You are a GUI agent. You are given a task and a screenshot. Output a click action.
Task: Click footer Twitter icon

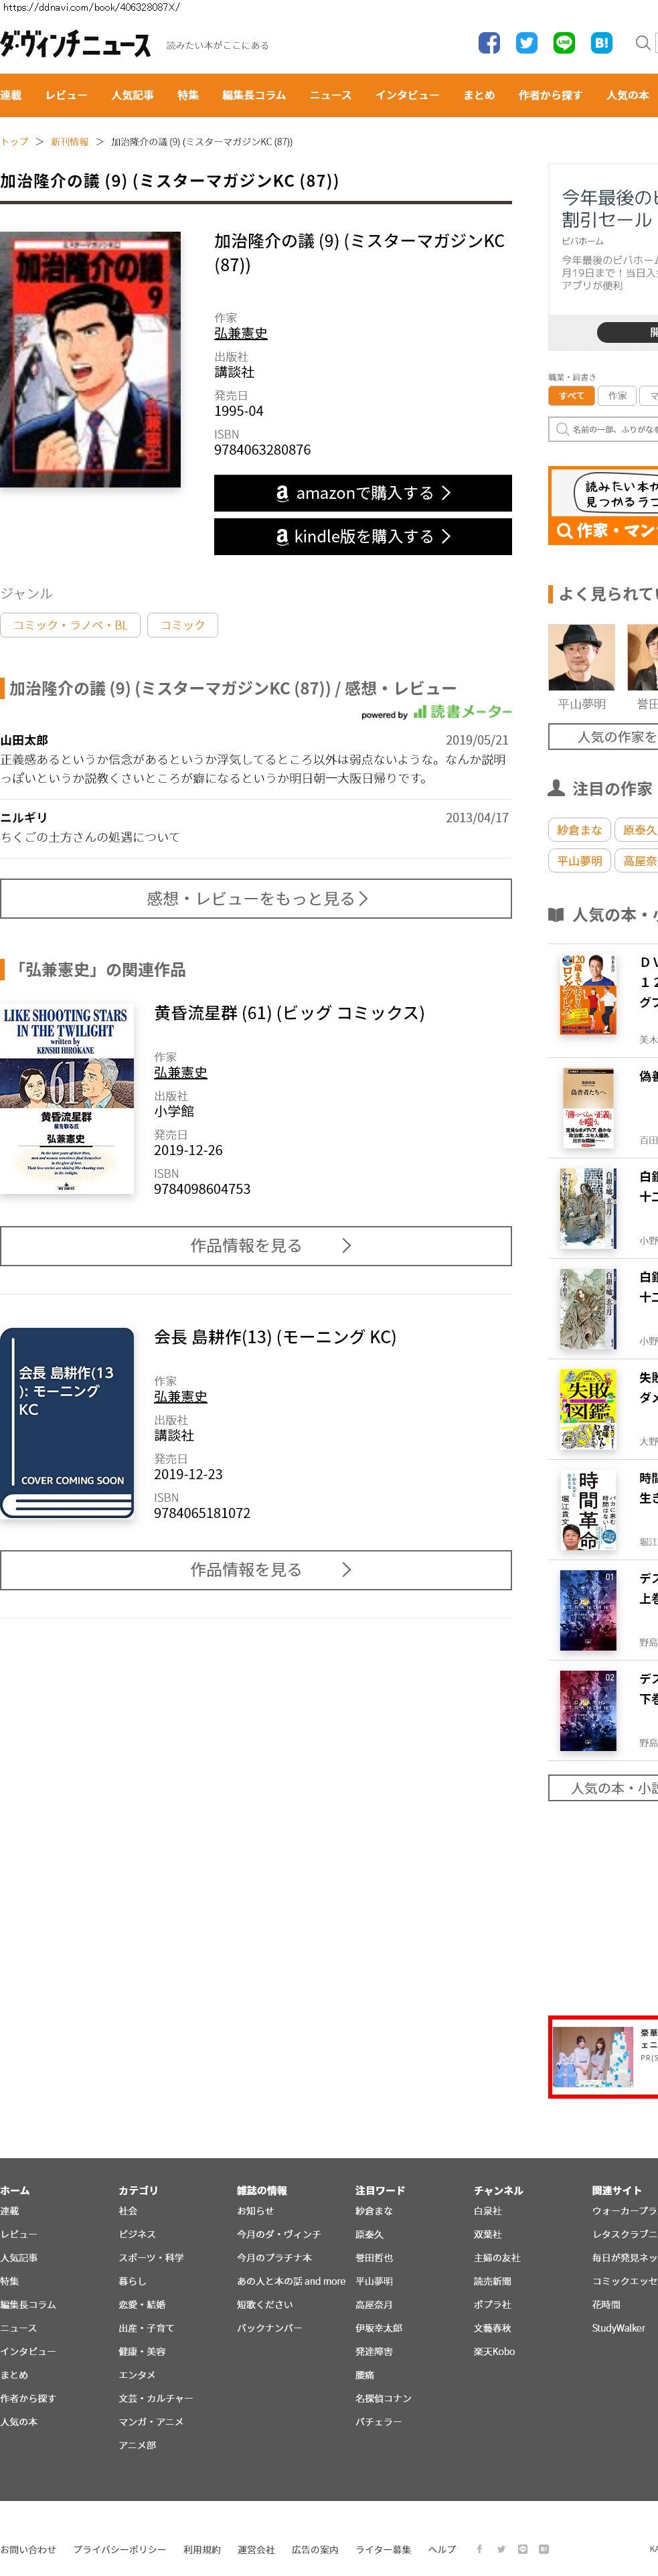[501, 2549]
